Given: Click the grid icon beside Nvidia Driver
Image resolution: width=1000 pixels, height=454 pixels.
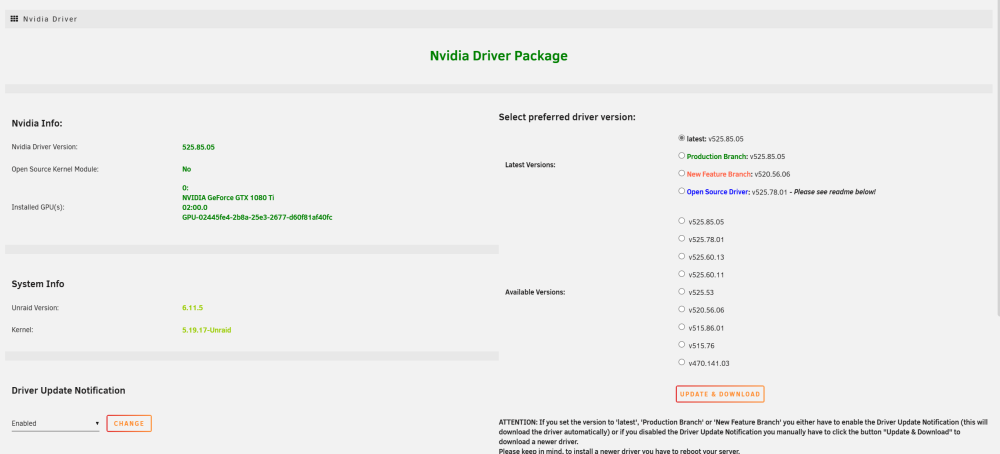Looking at the screenshot, I should pyautogui.click(x=14, y=19).
